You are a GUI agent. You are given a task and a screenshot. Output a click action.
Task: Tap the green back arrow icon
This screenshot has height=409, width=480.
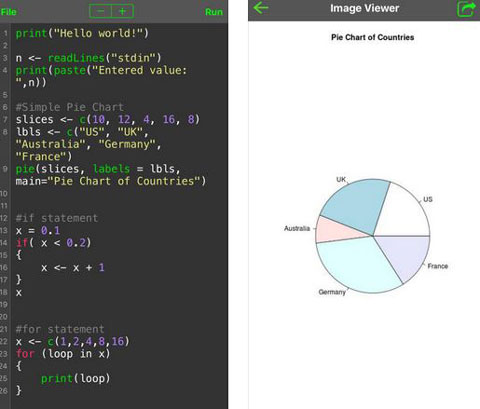[261, 8]
